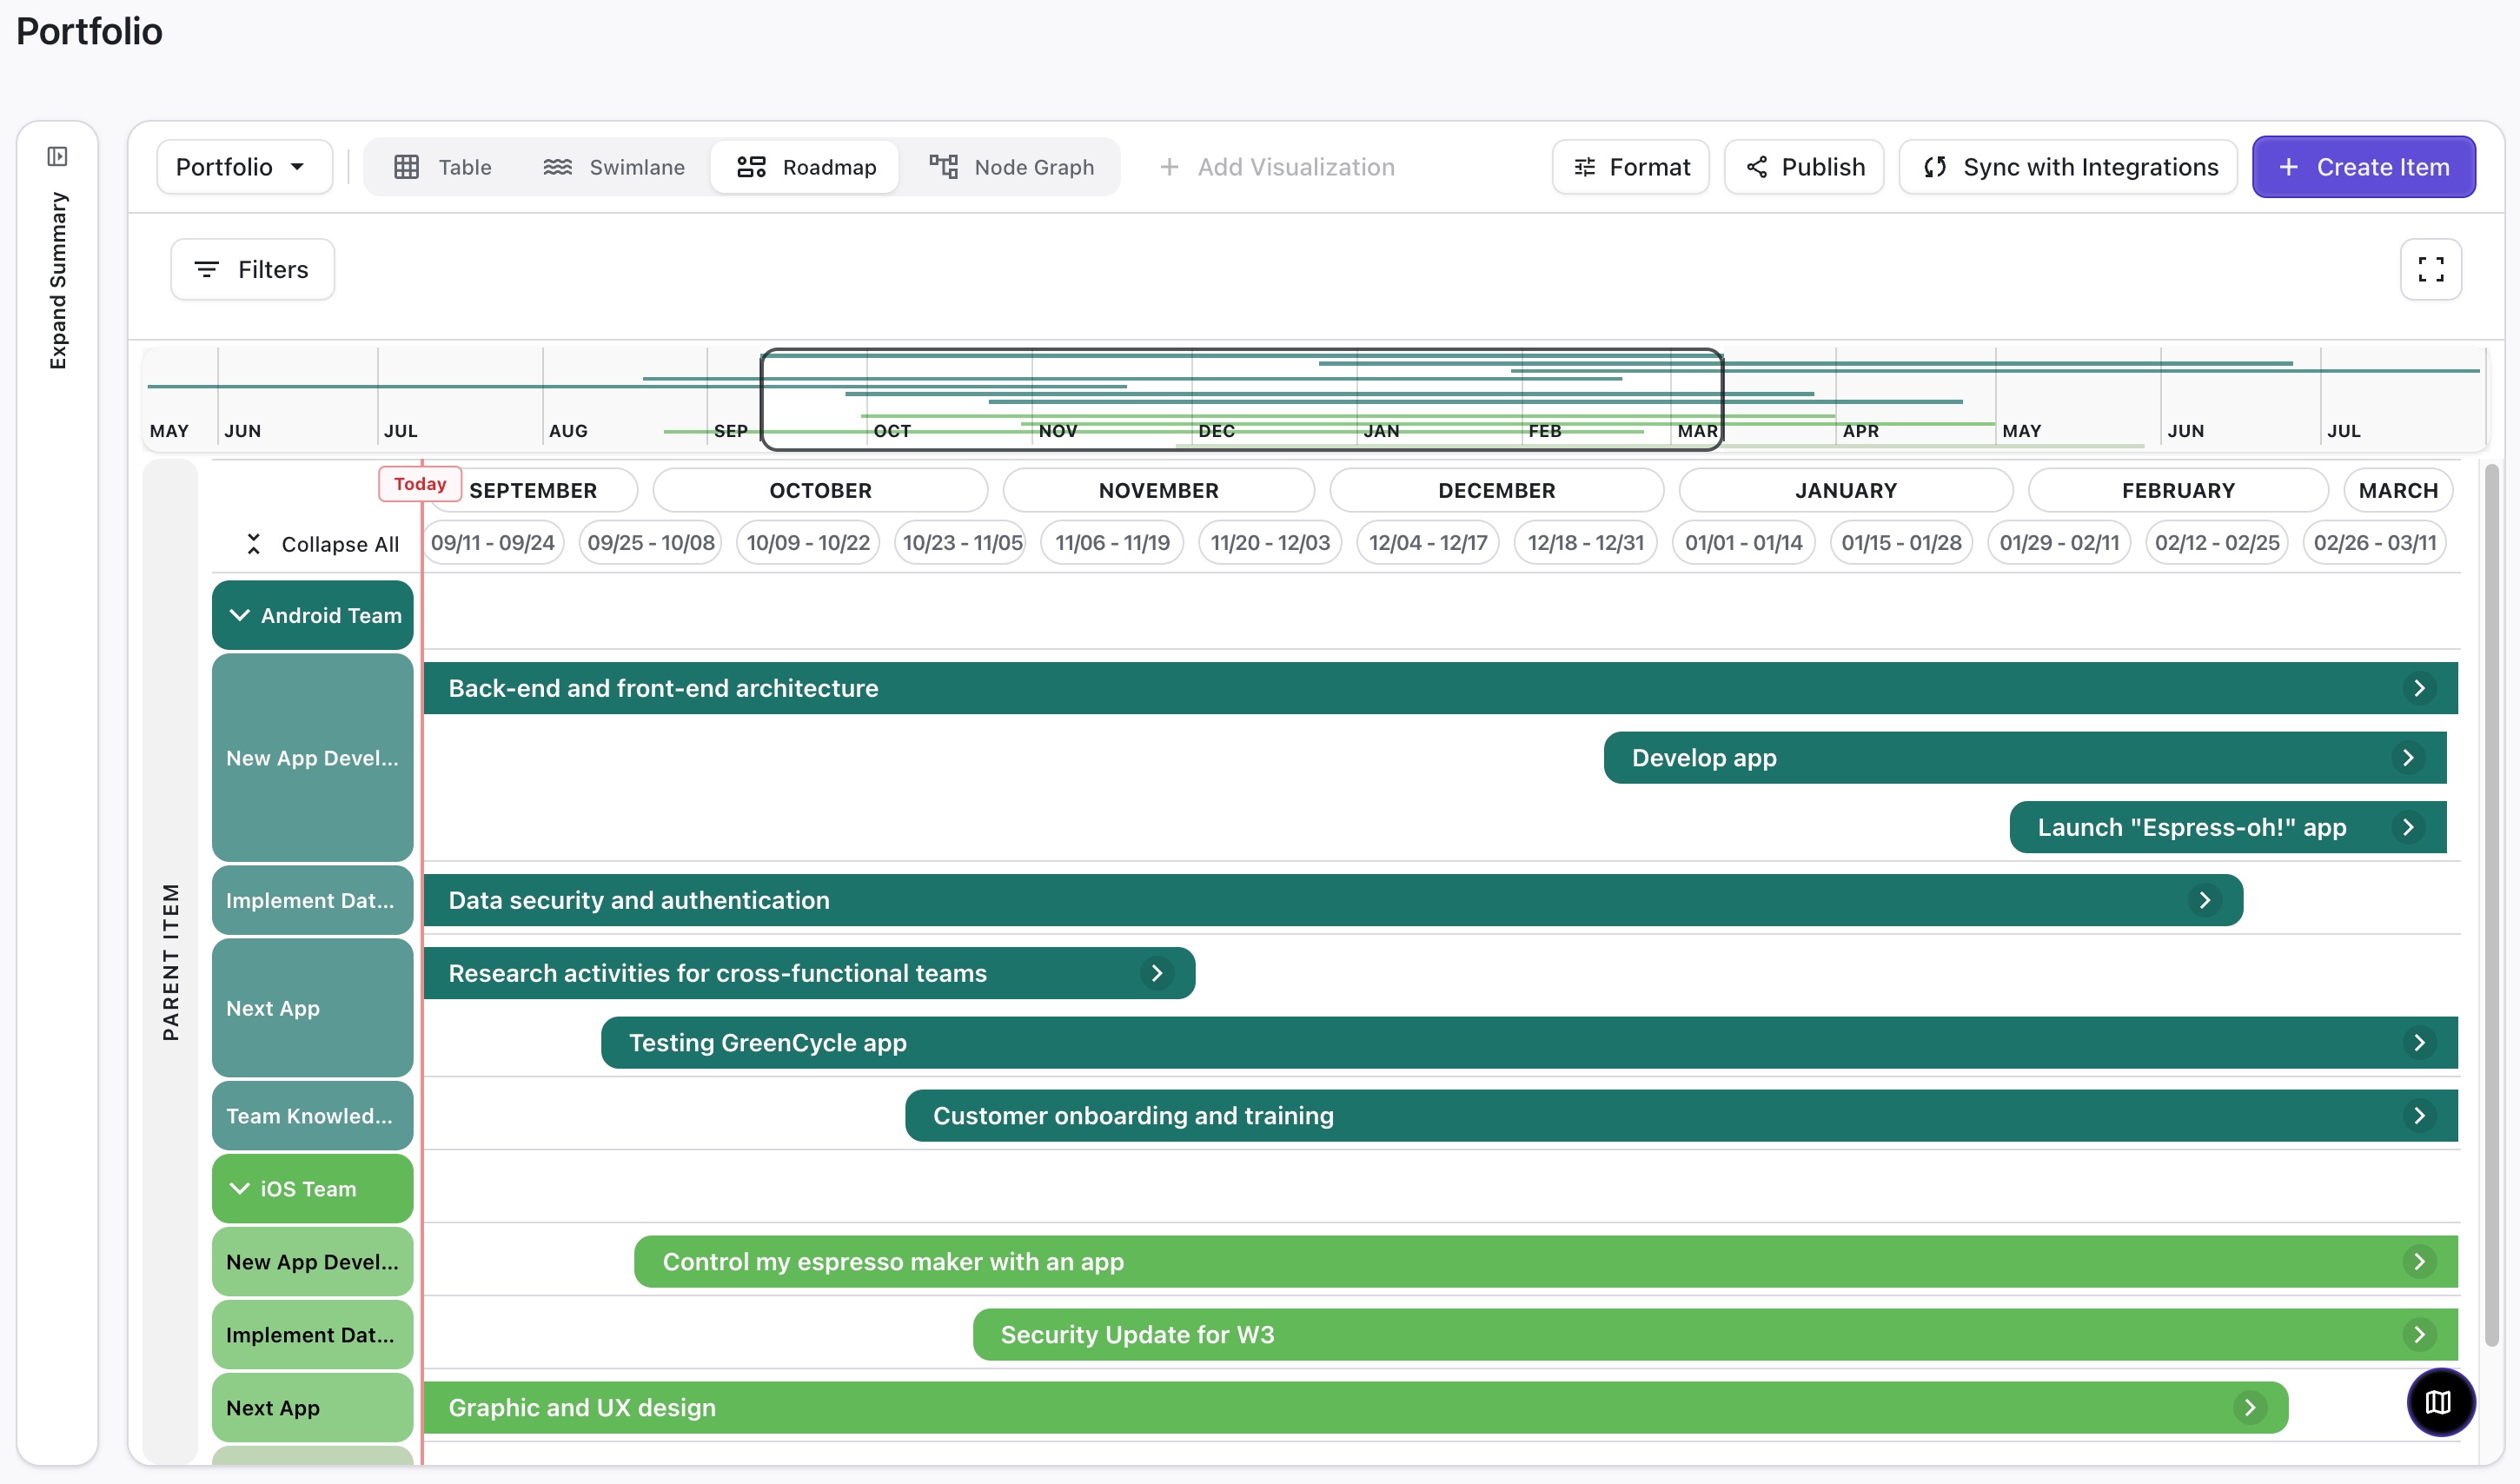Click arrow on Testing GreenCycle app bar
Image resolution: width=2520 pixels, height=1484 pixels.
[x=2419, y=1043]
